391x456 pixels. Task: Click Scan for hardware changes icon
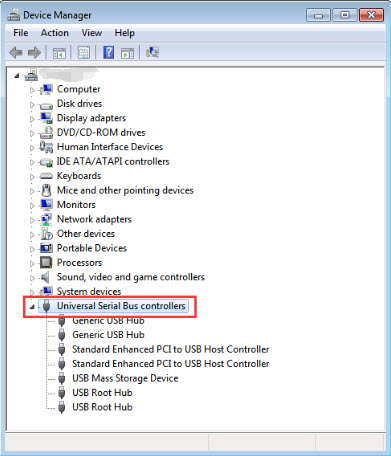152,52
